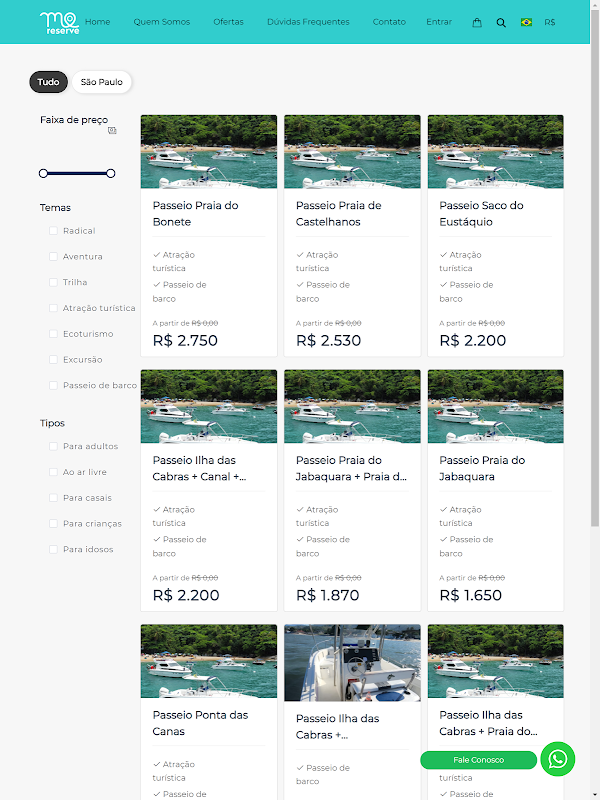
Task: Click the R$ 2.530 price
Action: pos(329,340)
